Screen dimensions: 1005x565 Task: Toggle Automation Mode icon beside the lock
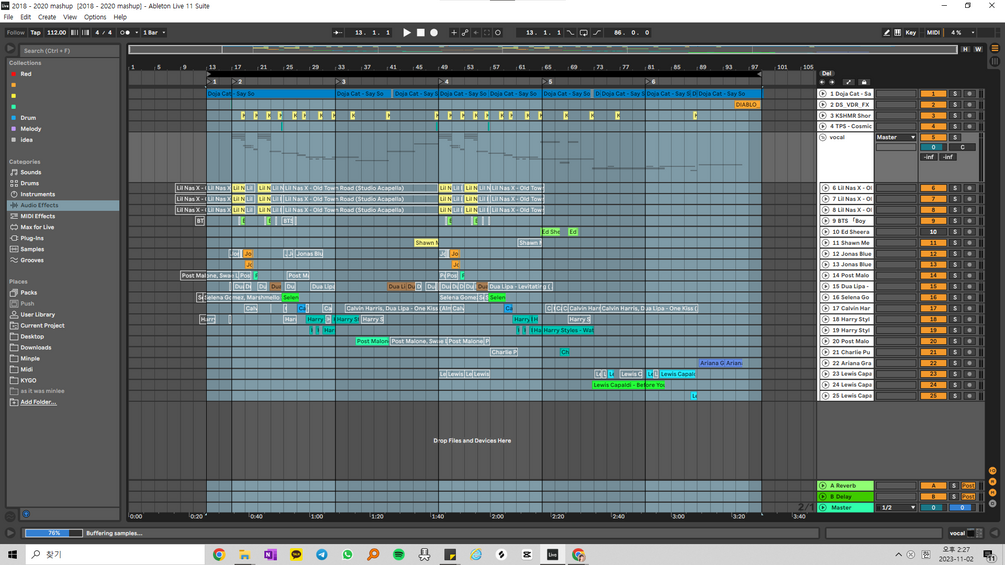[x=849, y=82]
